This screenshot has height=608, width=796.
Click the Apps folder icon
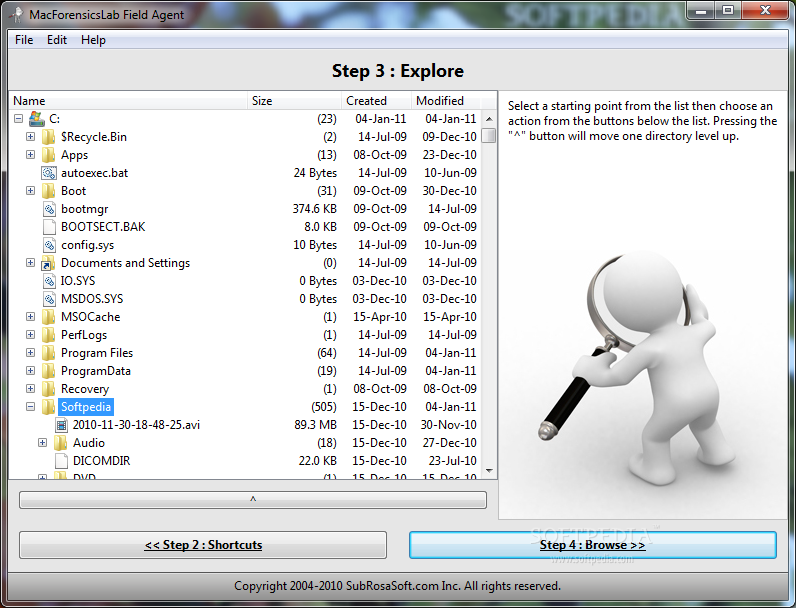click(49, 155)
